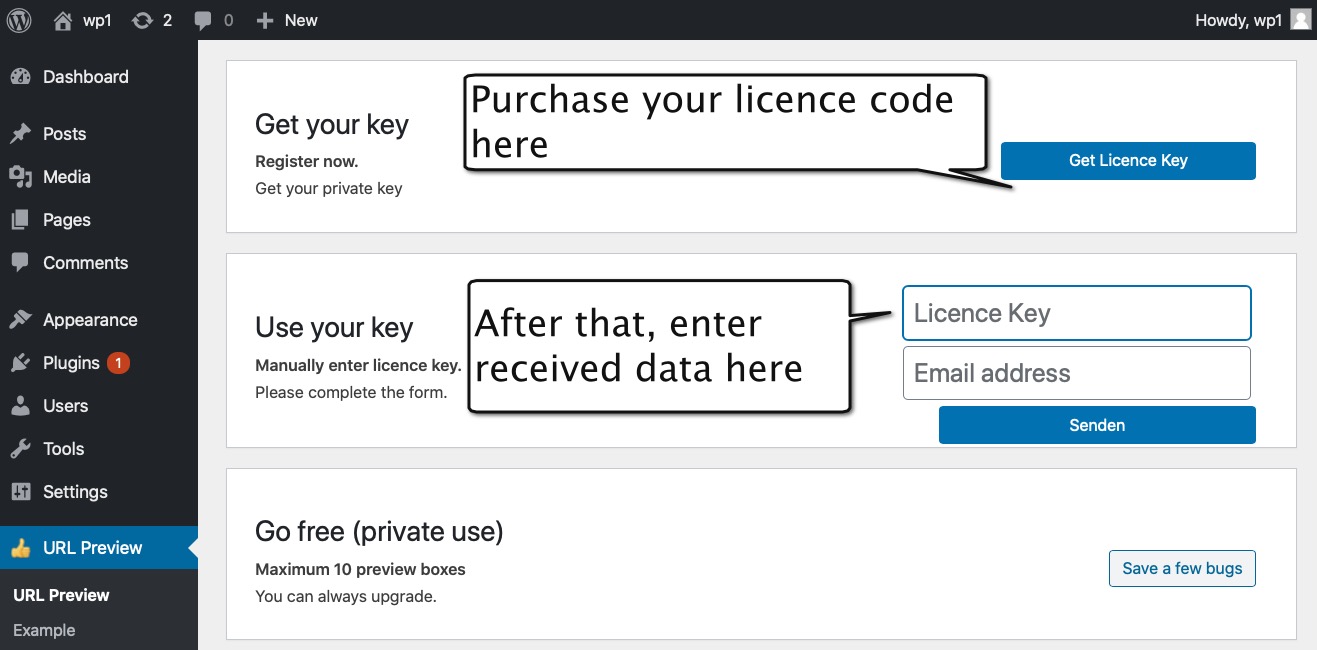Open the URL Preview submenu entry
The image size is (1317, 650).
[61, 595]
